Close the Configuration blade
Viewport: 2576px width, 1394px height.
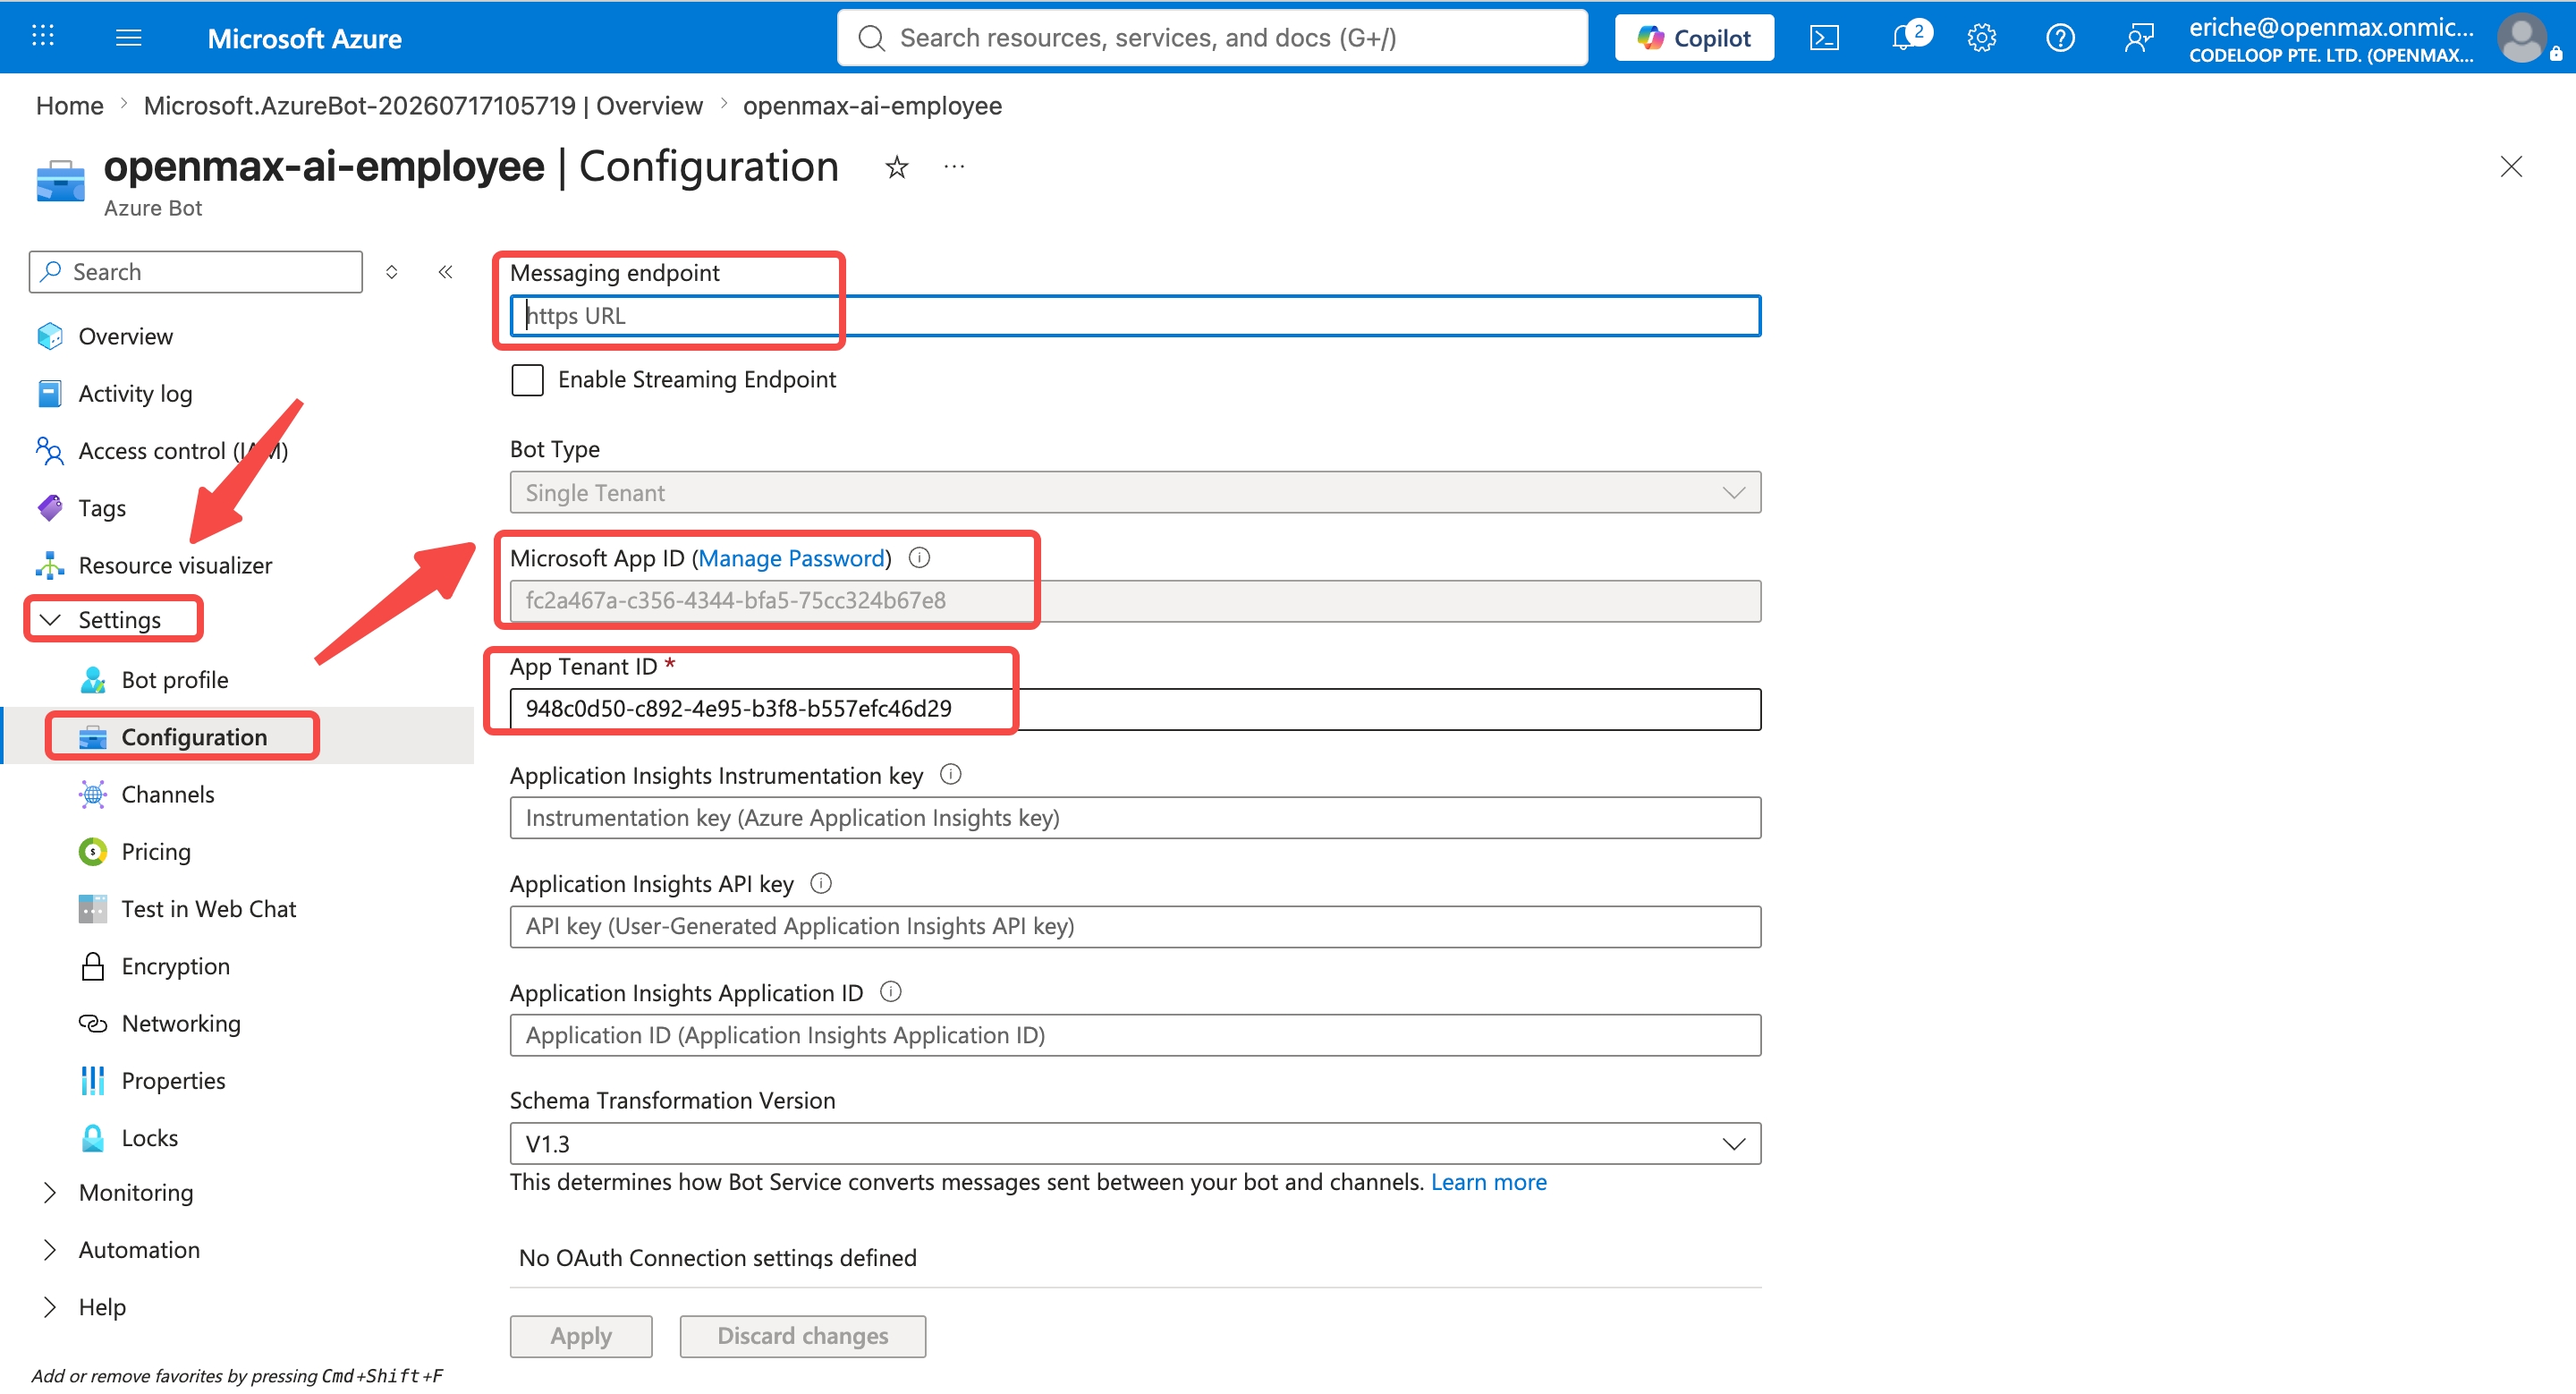click(2511, 166)
